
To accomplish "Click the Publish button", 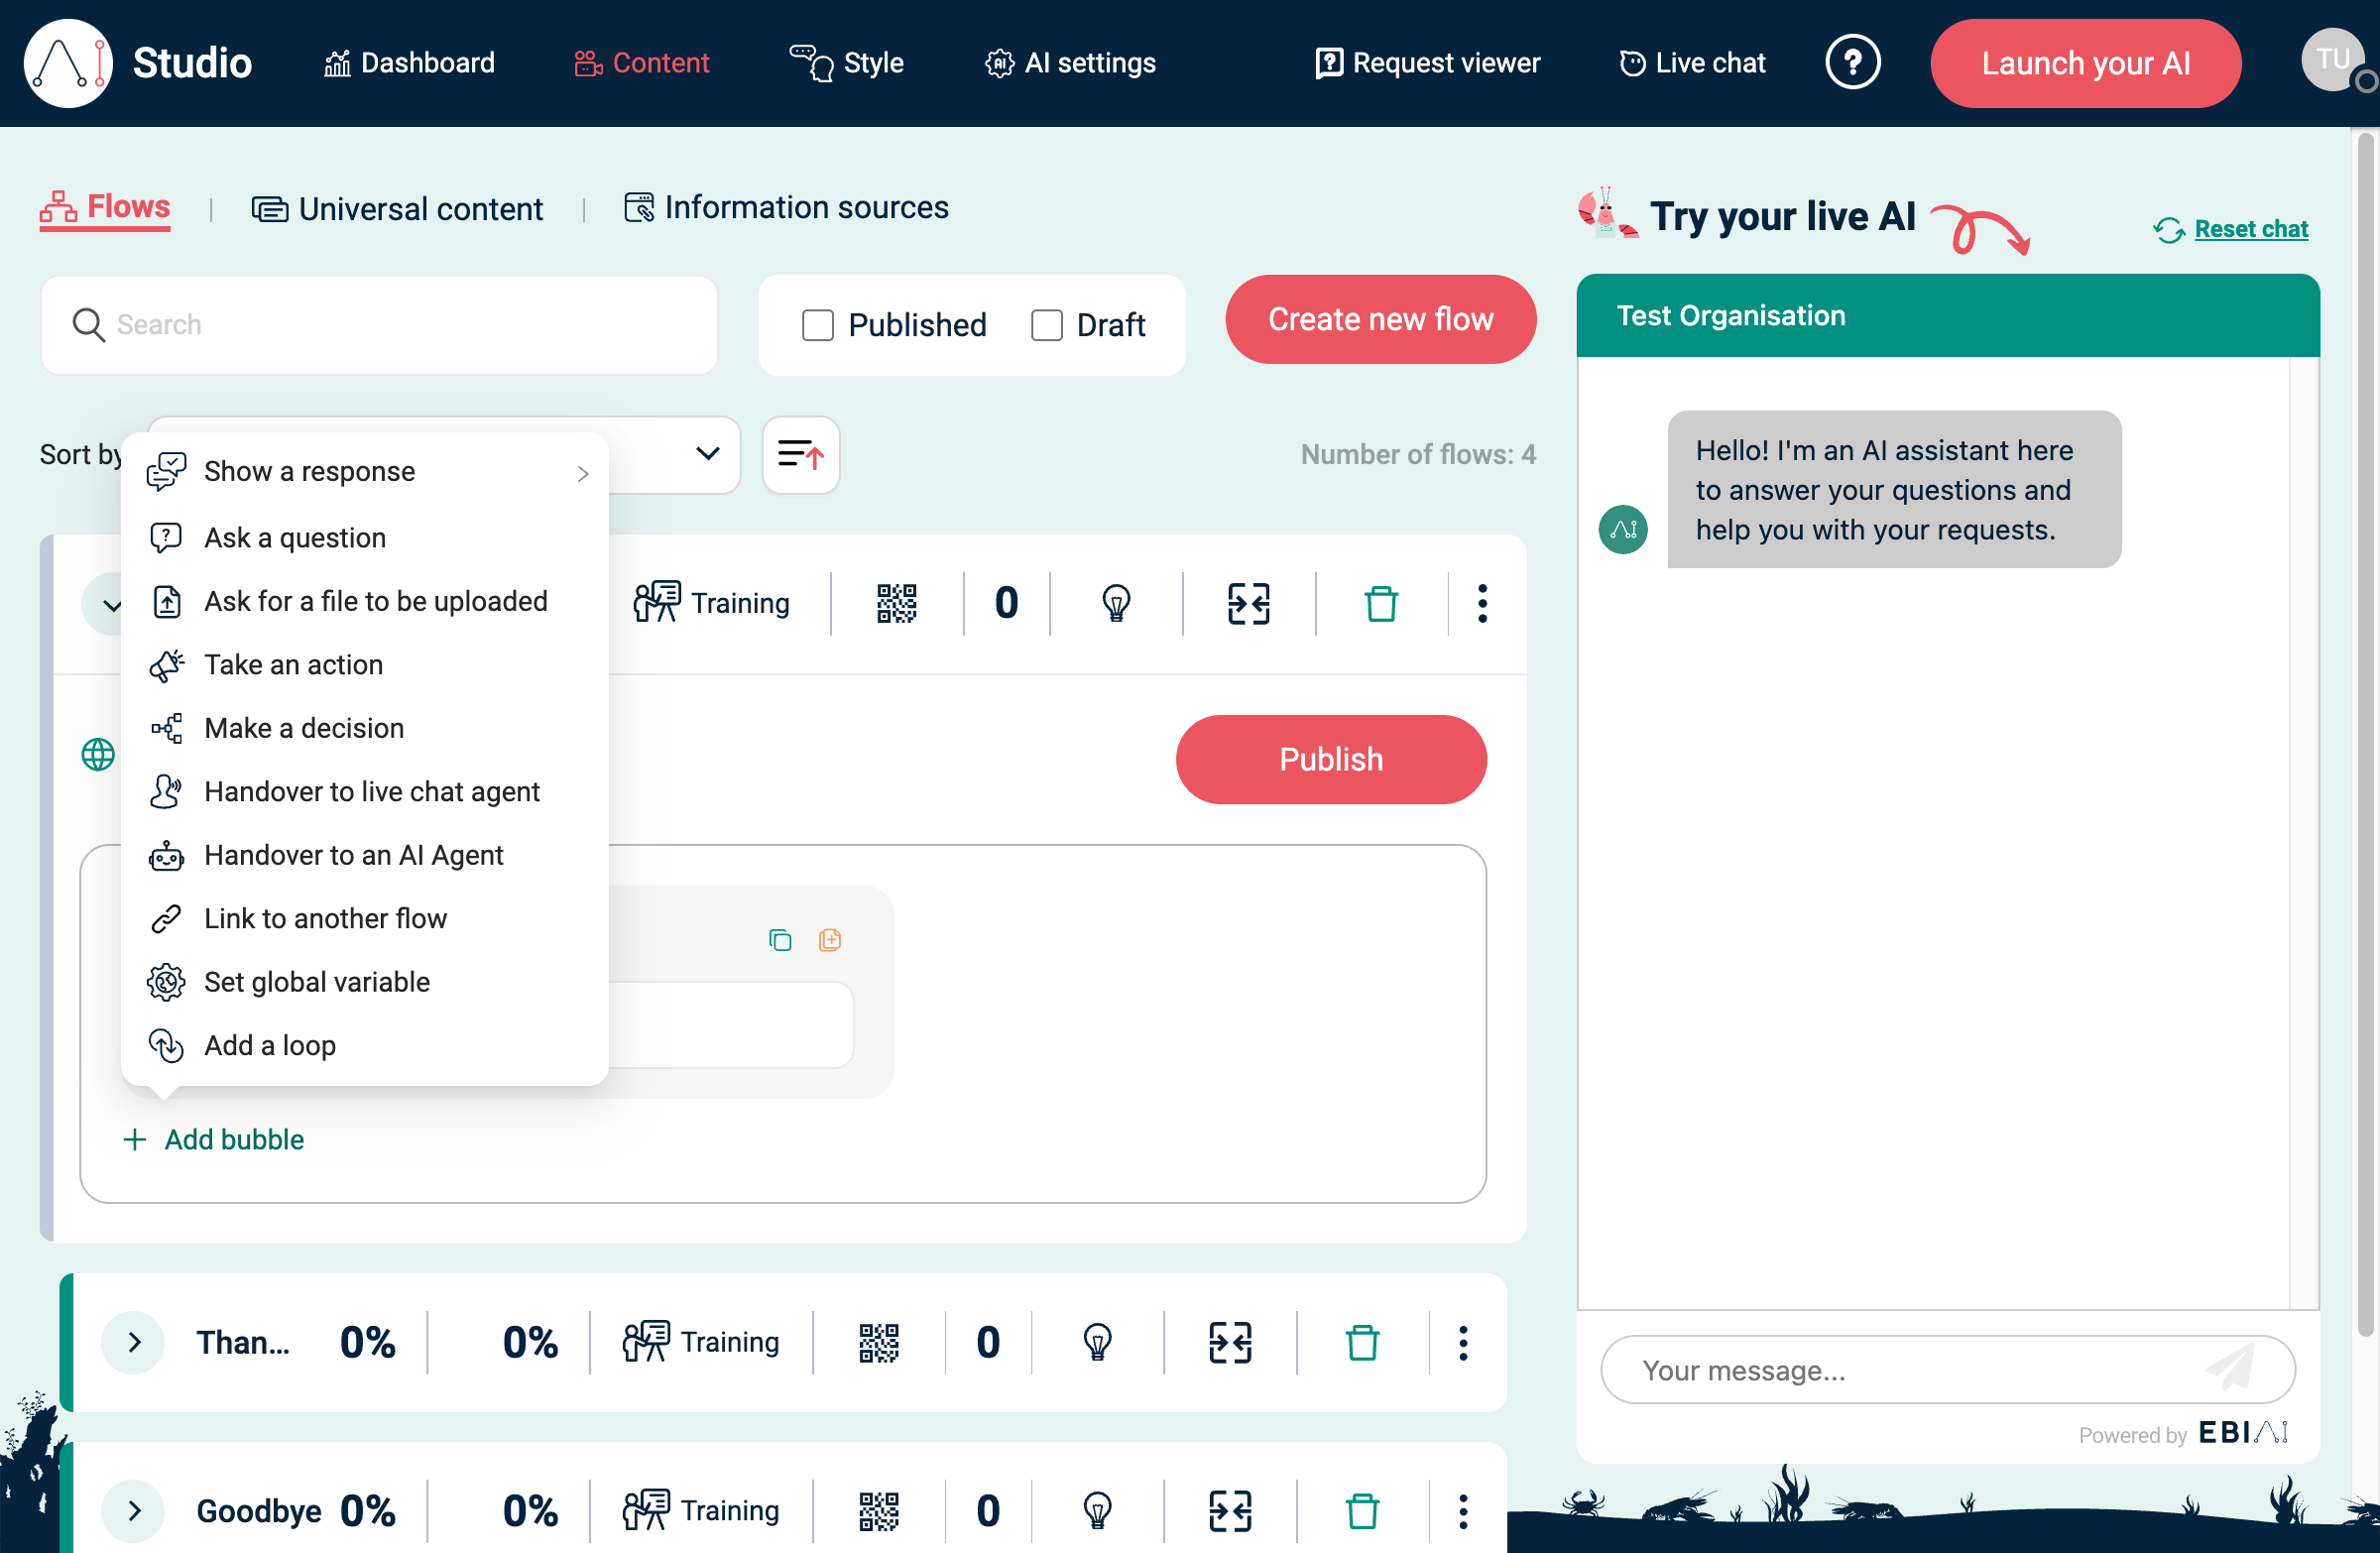I will pos(1330,759).
